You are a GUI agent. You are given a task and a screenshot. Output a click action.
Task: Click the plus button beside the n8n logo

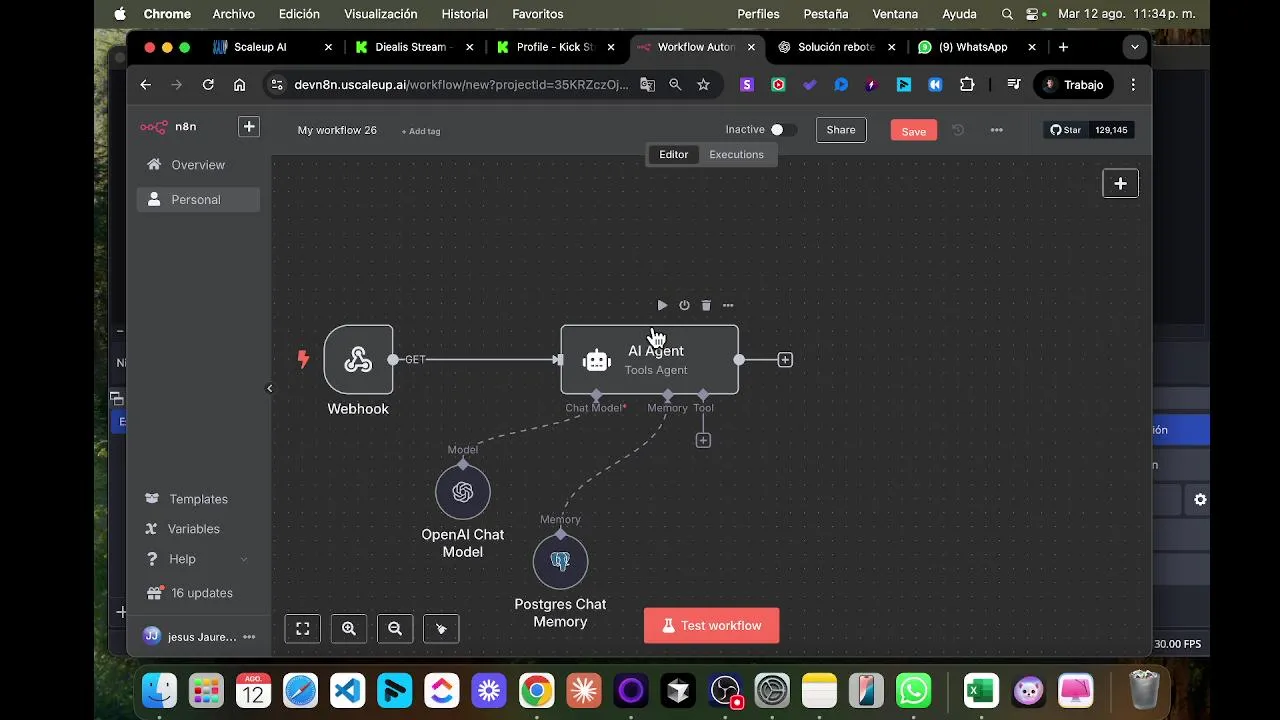(x=249, y=127)
